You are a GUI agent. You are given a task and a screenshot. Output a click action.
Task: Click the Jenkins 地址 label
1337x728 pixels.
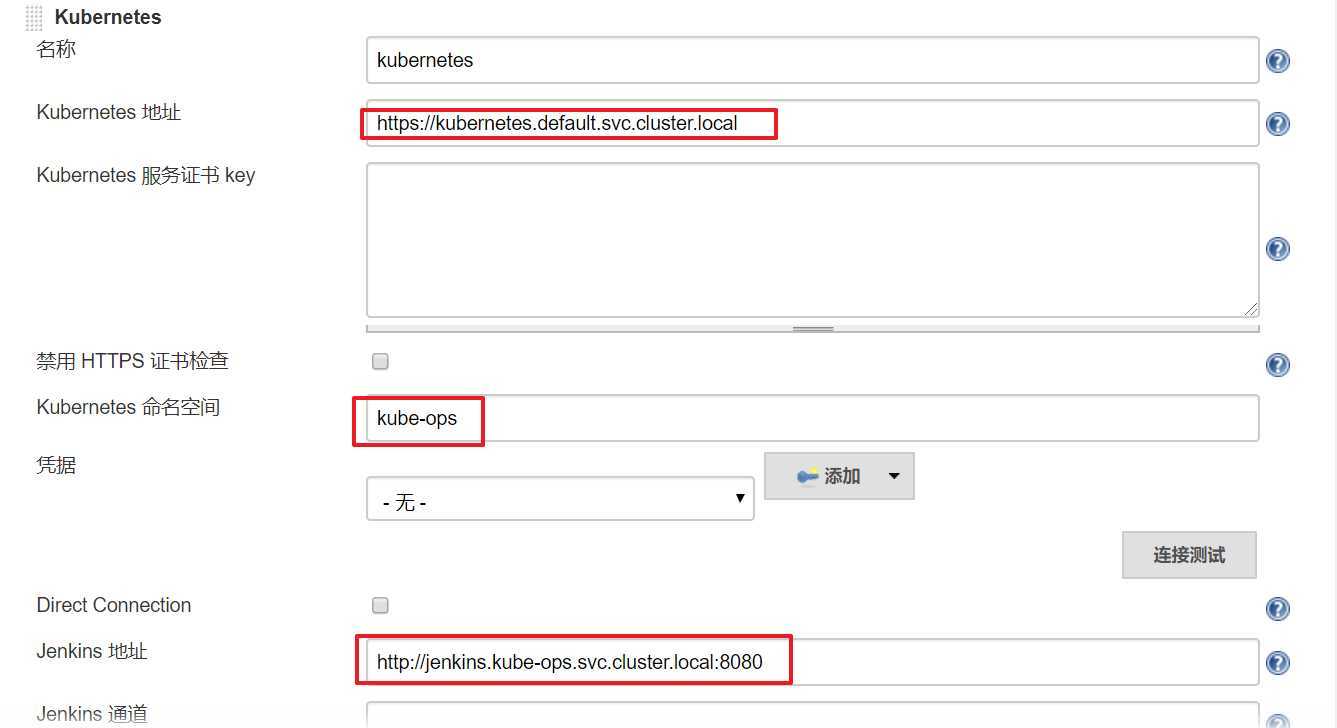pos(92,651)
